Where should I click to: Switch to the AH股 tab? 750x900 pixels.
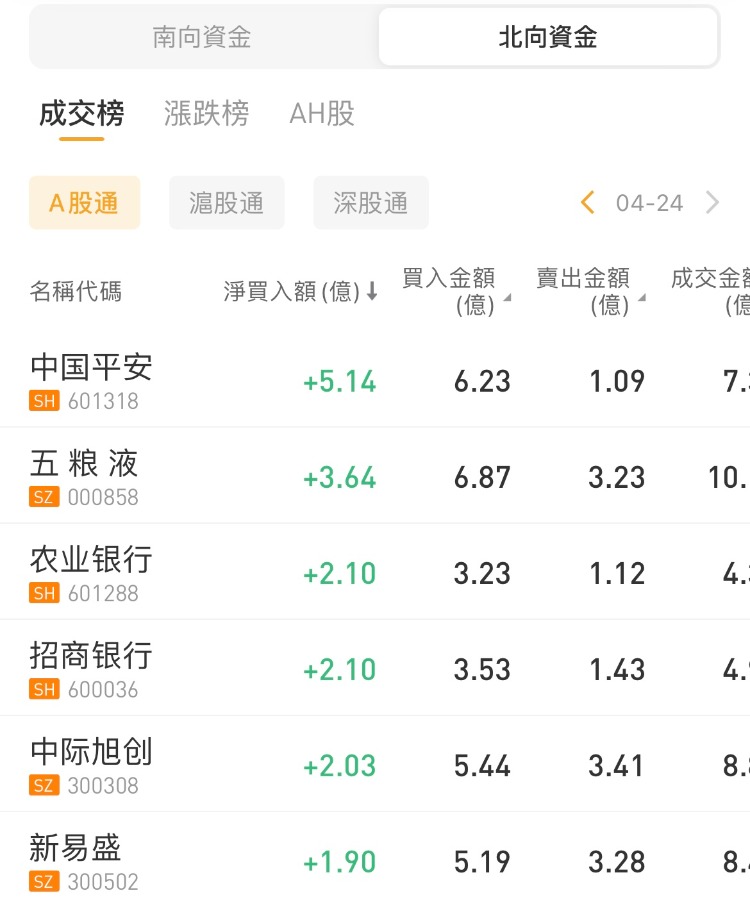pos(322,114)
